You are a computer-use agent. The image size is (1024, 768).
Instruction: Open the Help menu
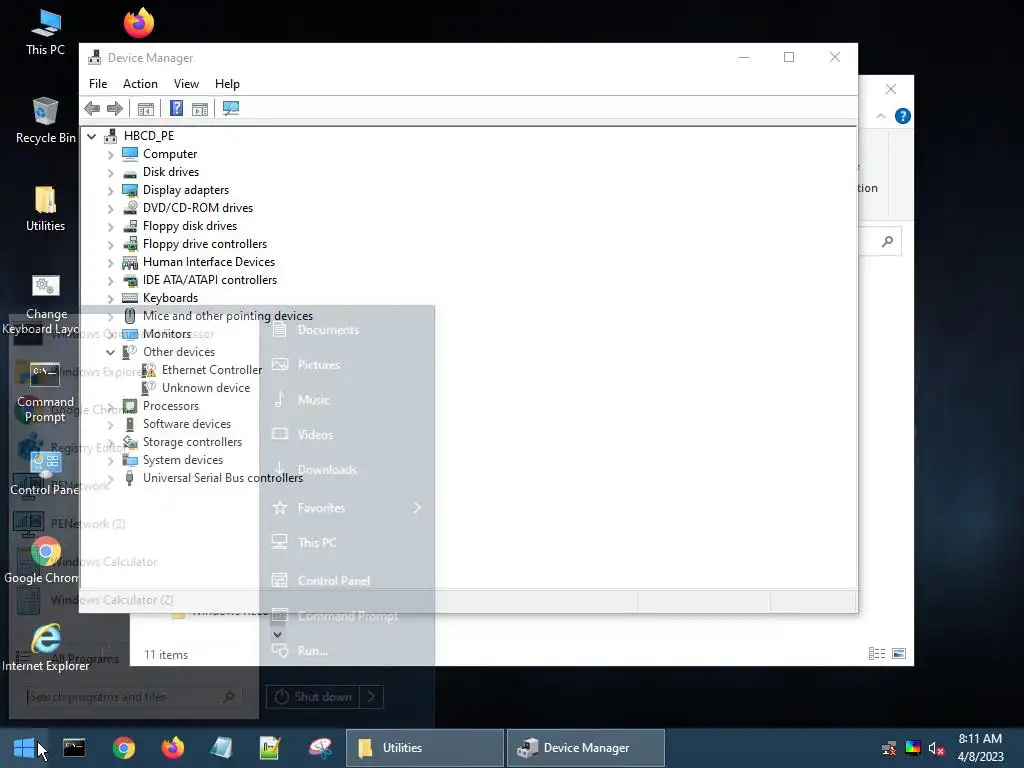pyautogui.click(x=227, y=84)
